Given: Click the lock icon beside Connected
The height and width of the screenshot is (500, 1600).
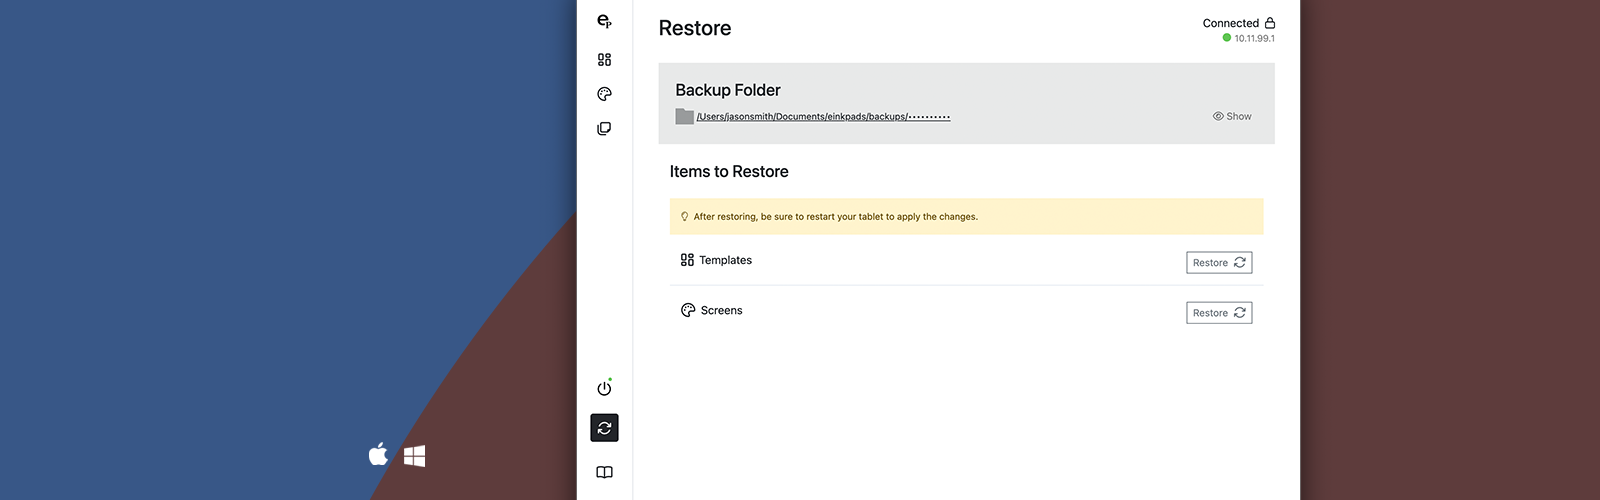Looking at the screenshot, I should (x=1270, y=23).
